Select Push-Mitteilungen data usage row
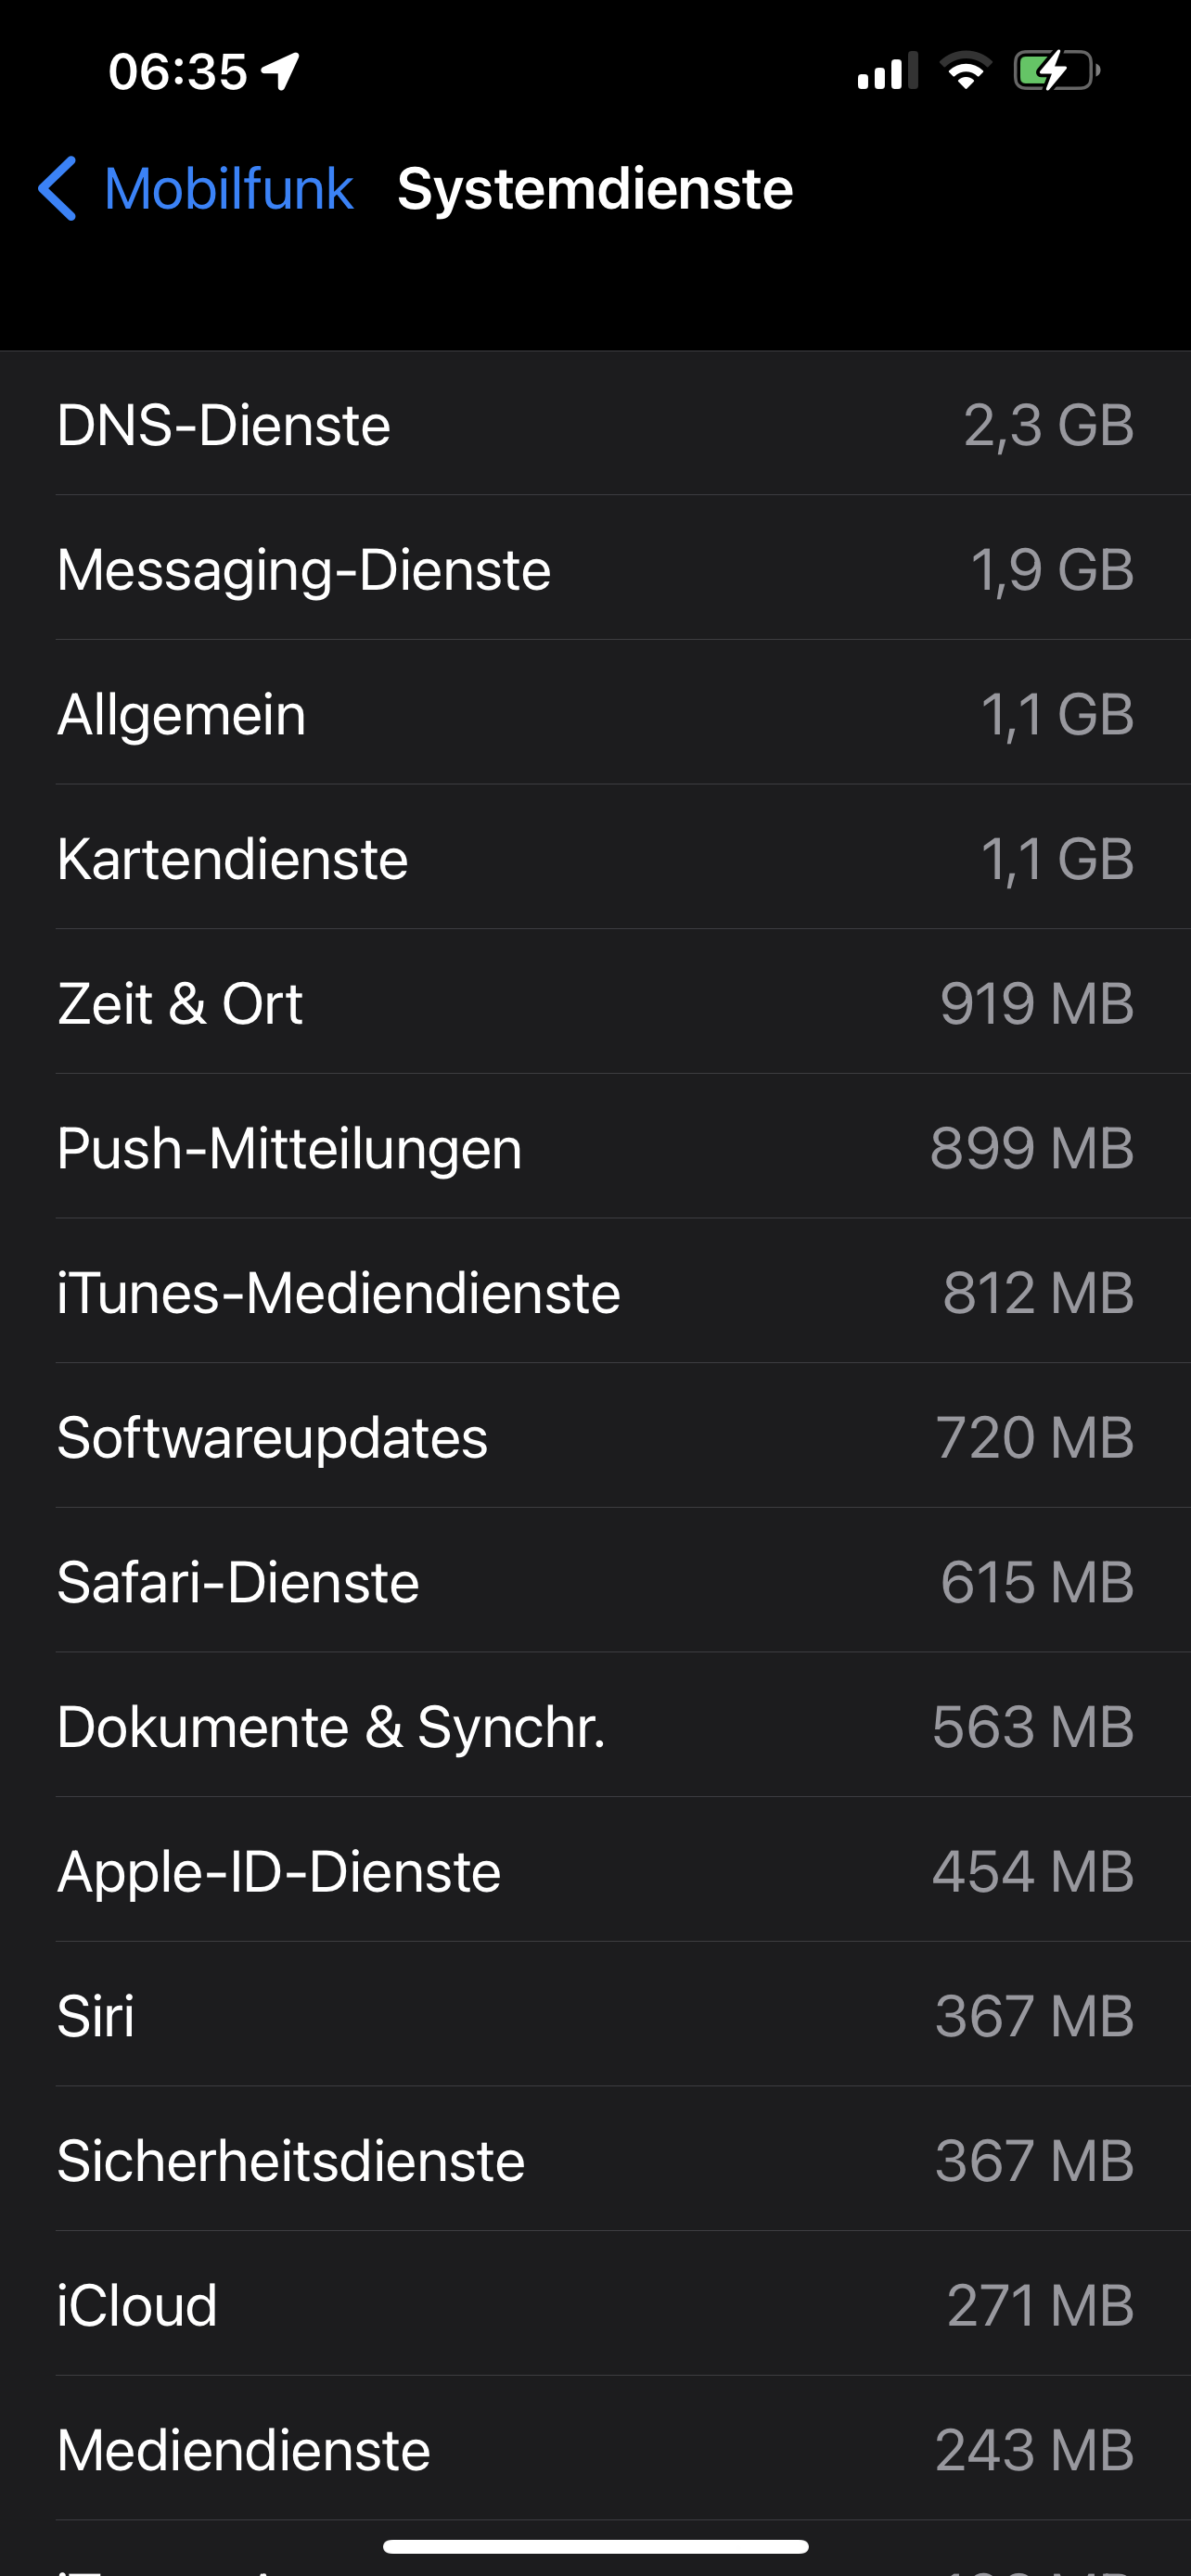Screen dimensions: 1191x2576 click(595, 1148)
